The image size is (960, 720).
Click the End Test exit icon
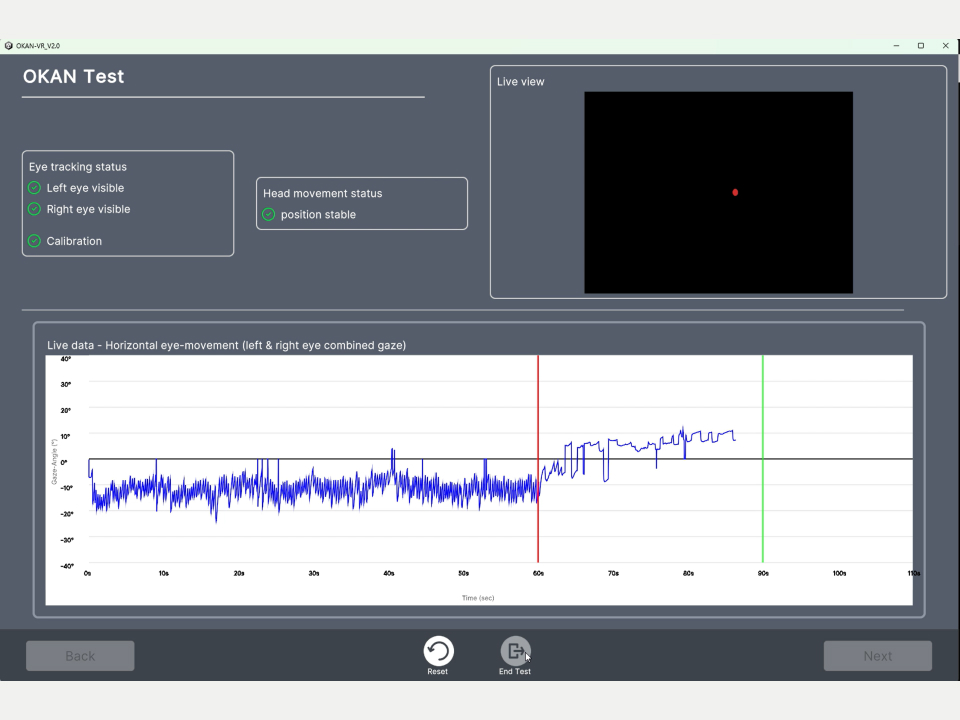click(x=516, y=651)
